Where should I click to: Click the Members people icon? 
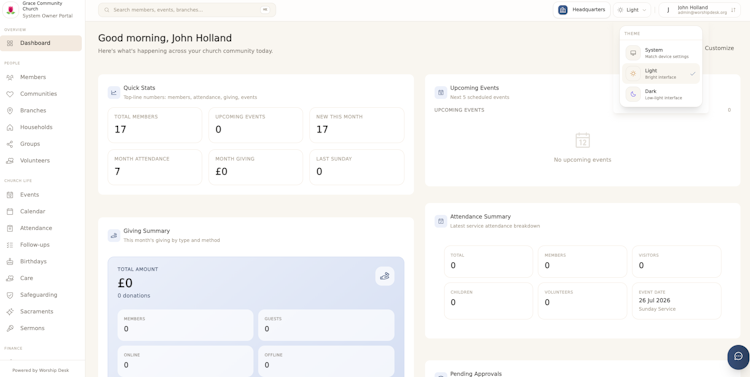coord(10,77)
